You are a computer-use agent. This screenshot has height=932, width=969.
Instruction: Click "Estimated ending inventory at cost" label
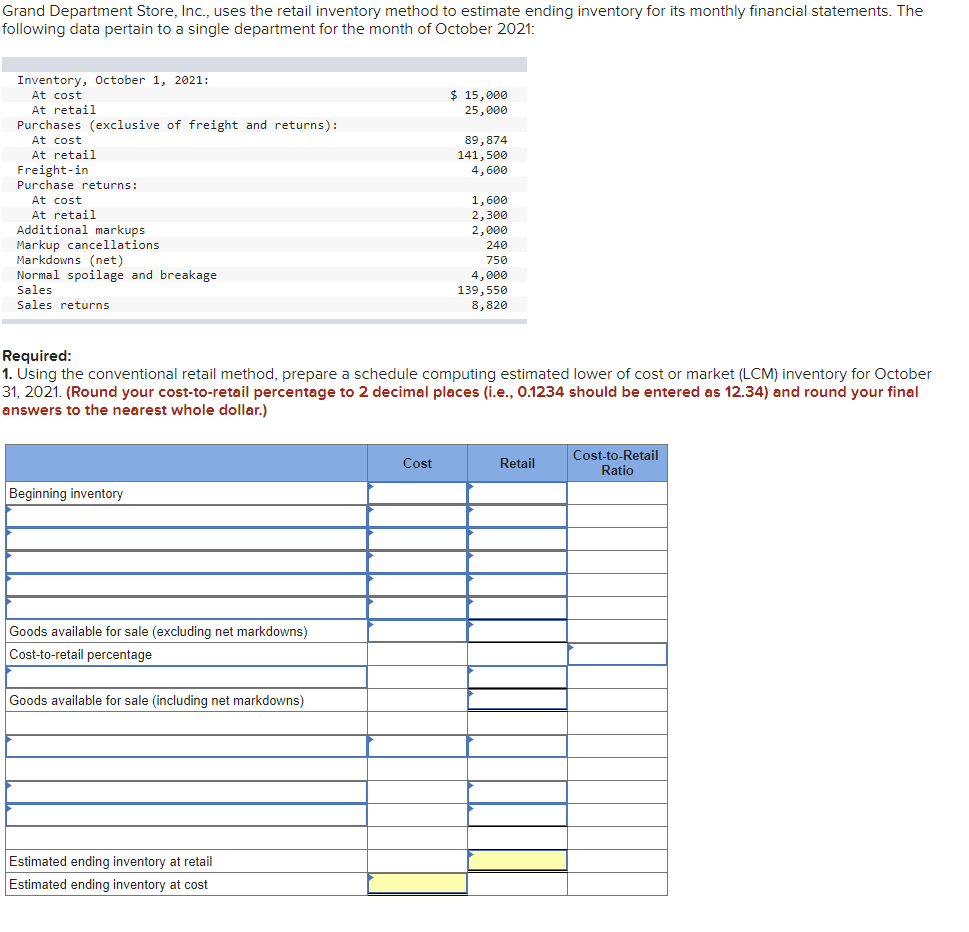point(108,884)
